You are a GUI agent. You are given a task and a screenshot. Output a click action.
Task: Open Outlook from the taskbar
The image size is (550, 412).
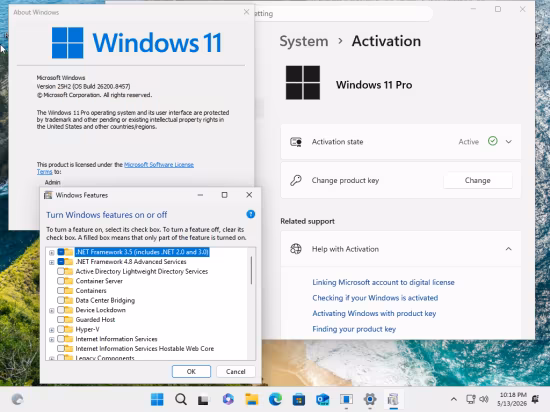[x=322, y=399]
